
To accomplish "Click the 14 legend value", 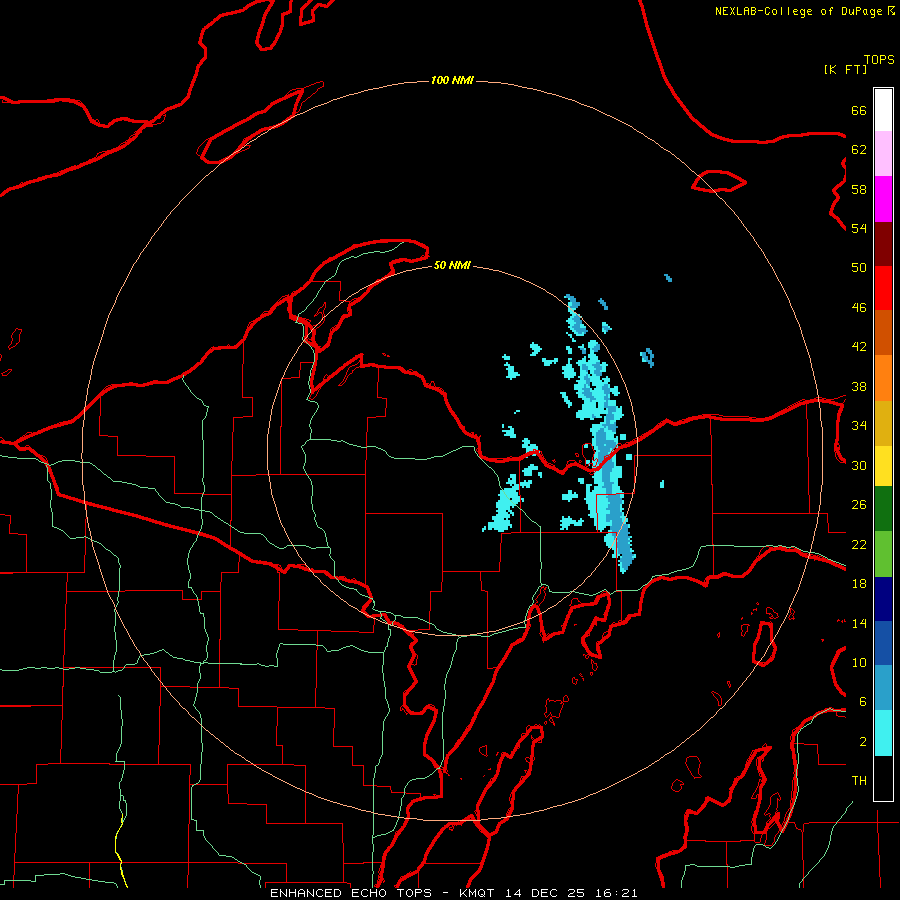I will (859, 623).
